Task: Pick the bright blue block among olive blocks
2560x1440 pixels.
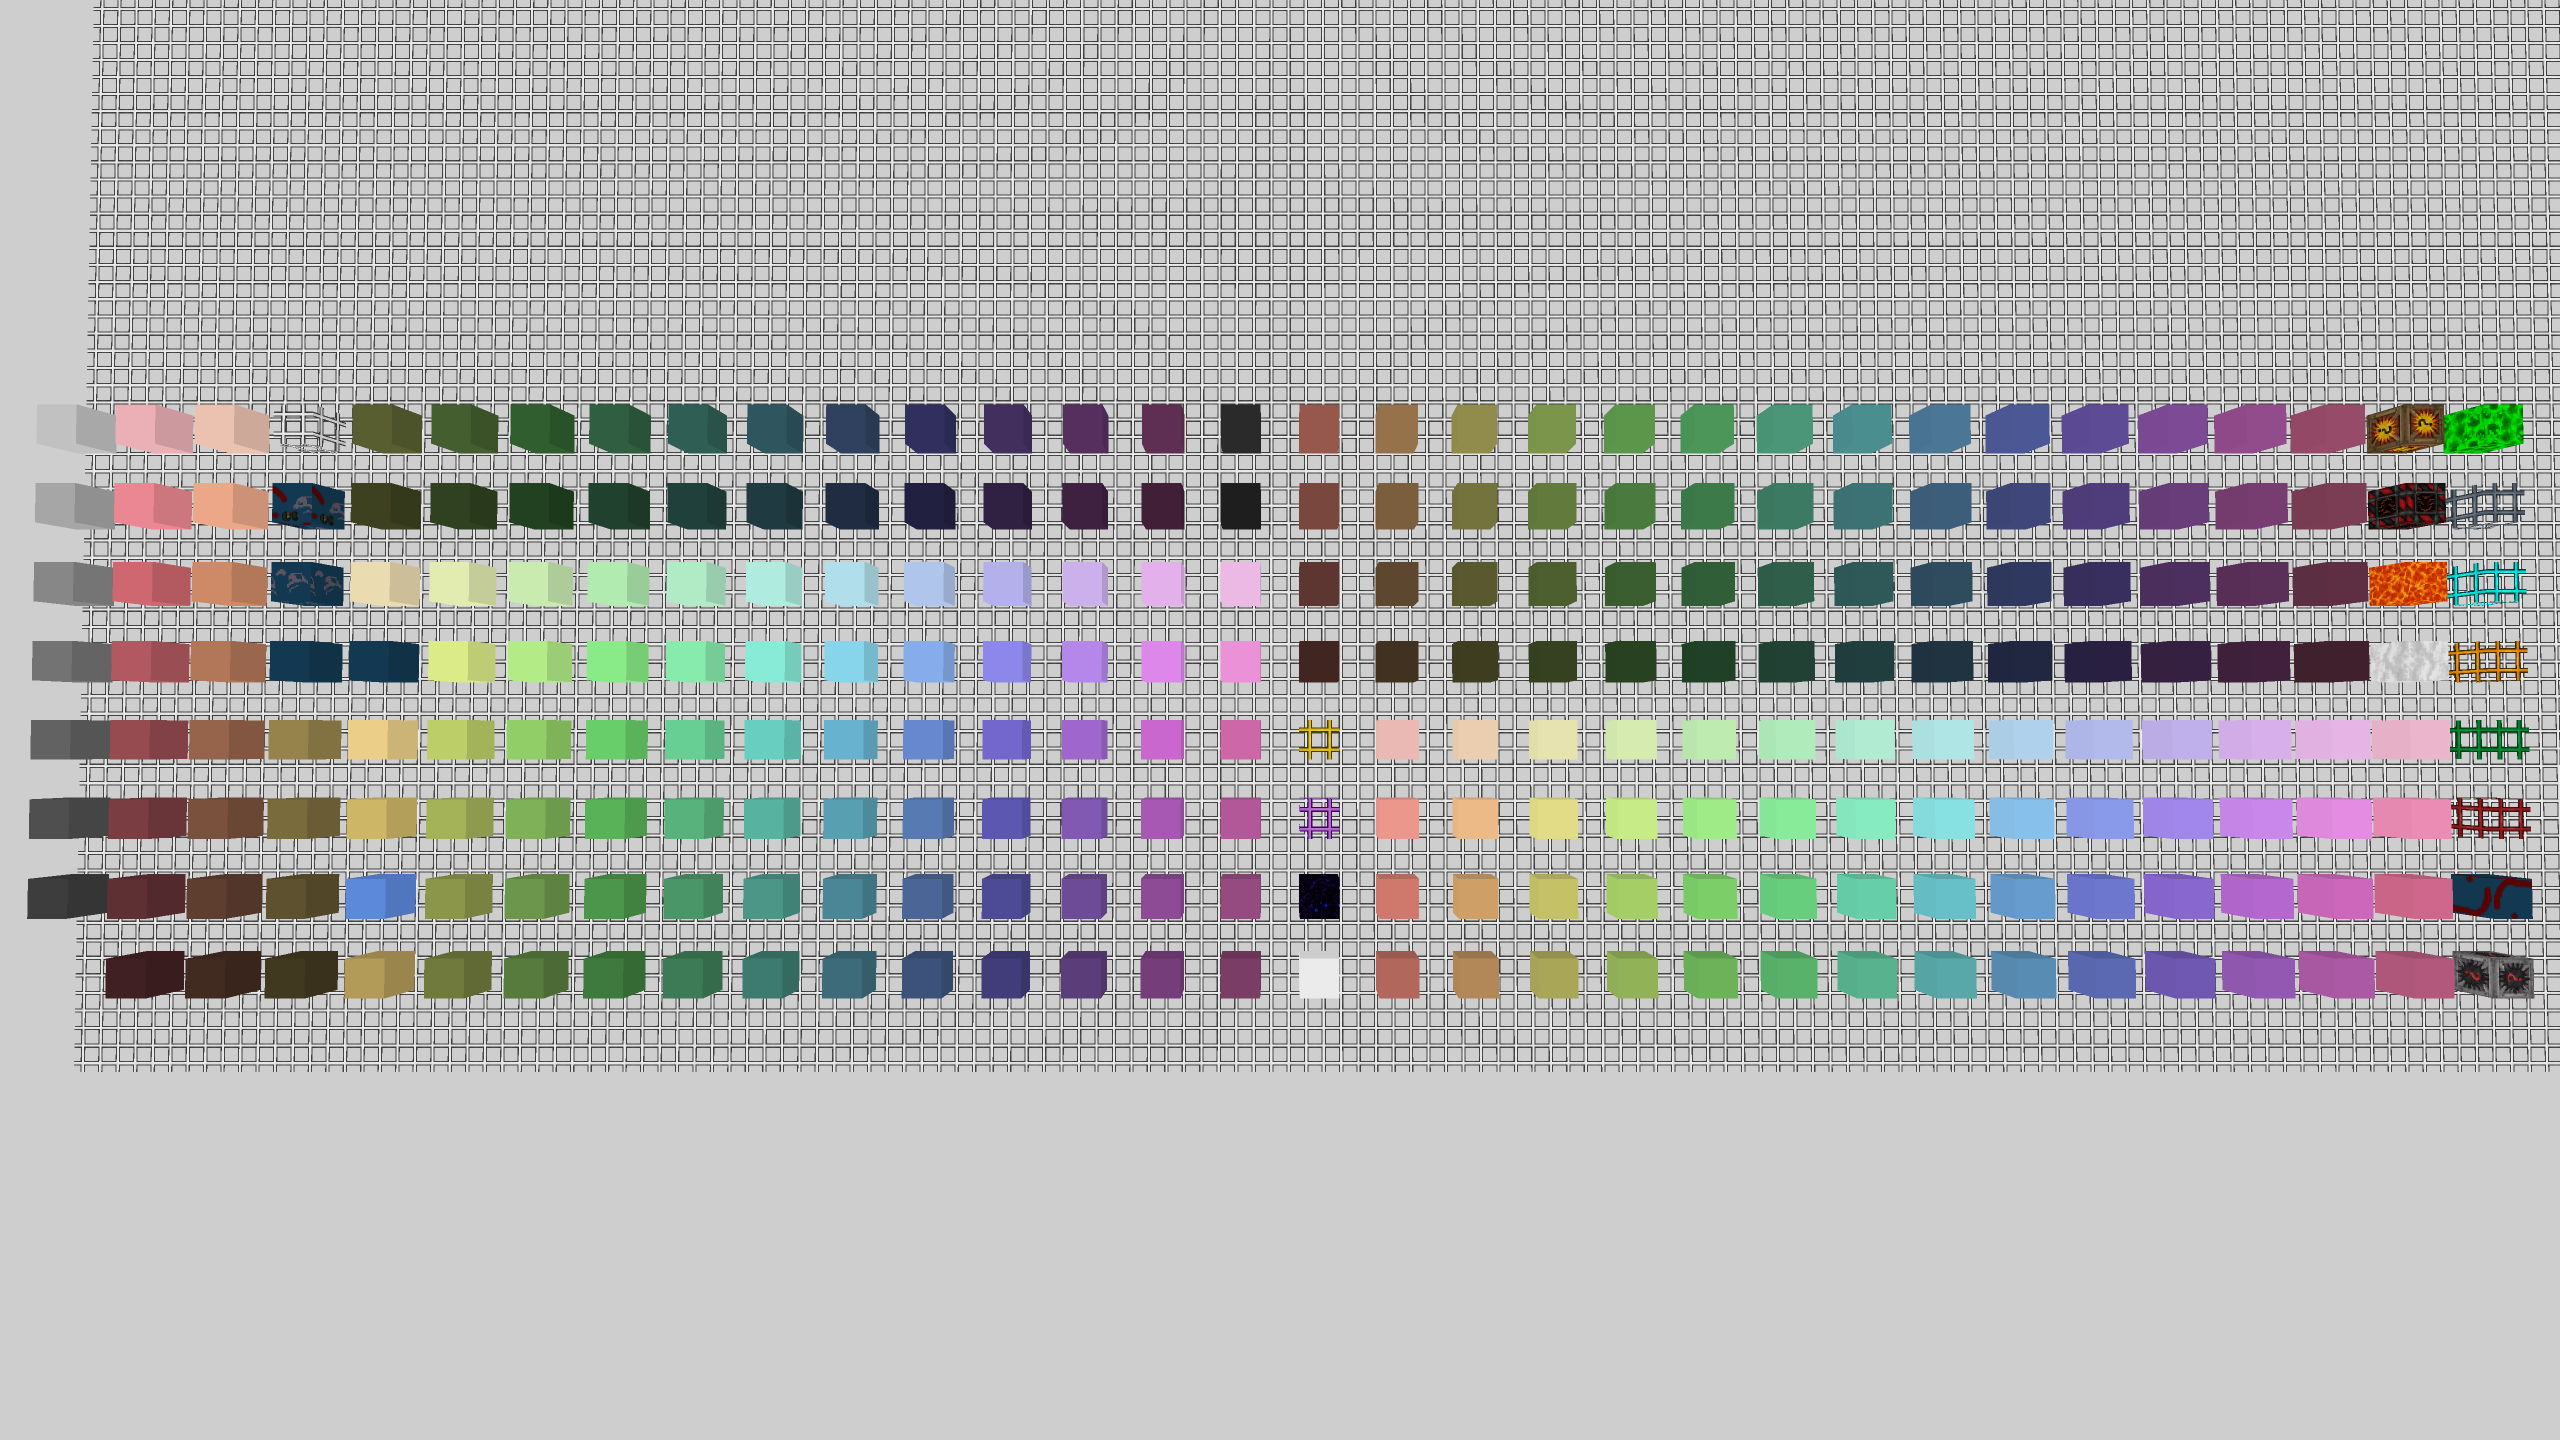Action: click(x=380, y=897)
